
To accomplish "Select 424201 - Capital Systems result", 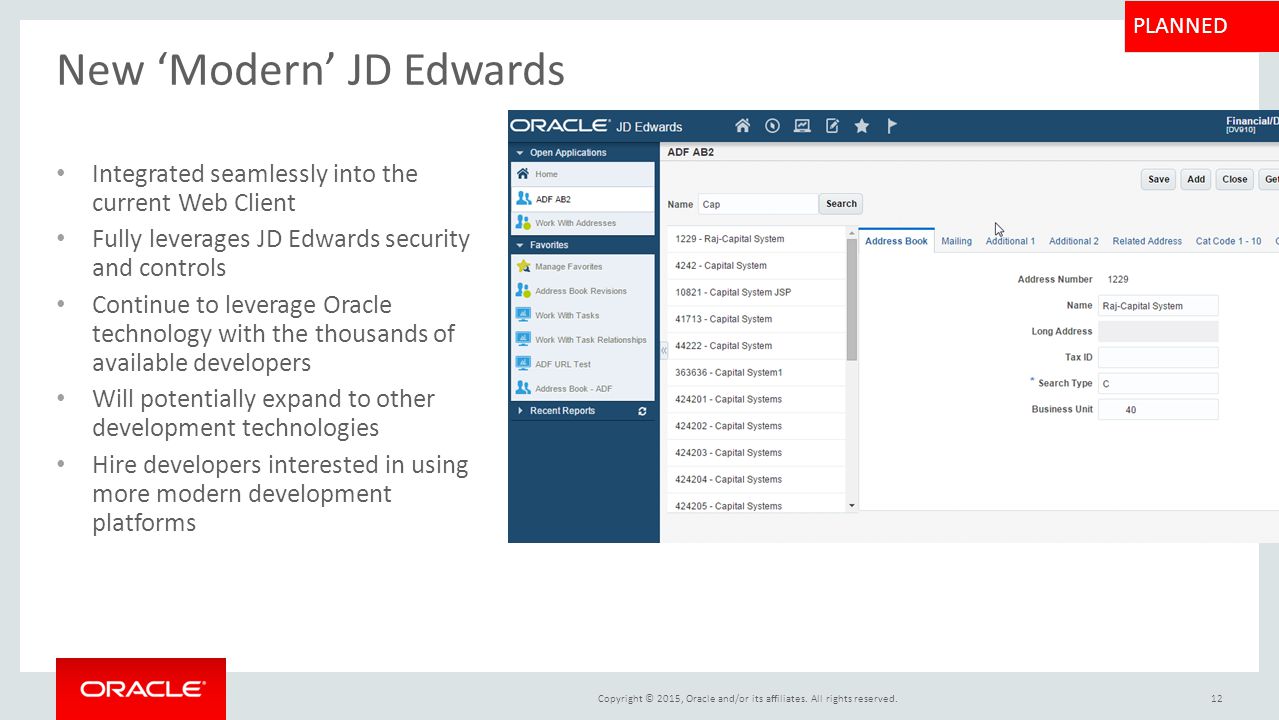I will (757, 399).
